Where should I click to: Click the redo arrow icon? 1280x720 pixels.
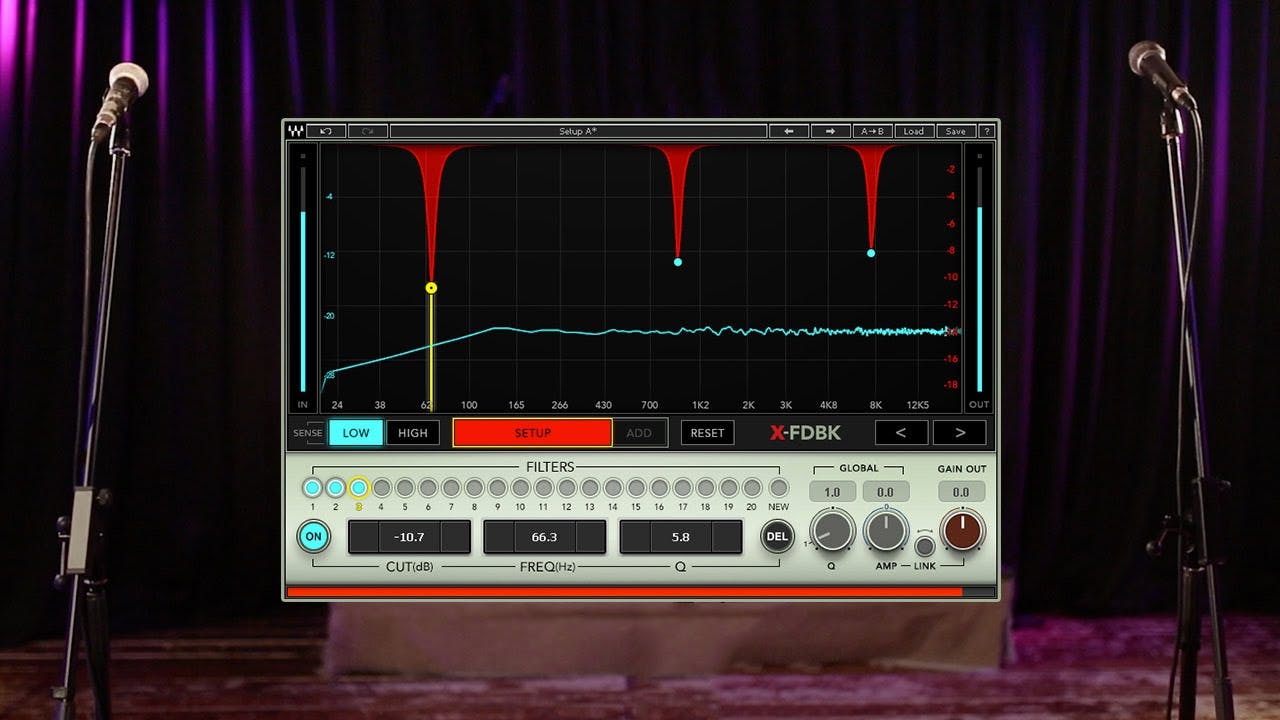coord(368,131)
